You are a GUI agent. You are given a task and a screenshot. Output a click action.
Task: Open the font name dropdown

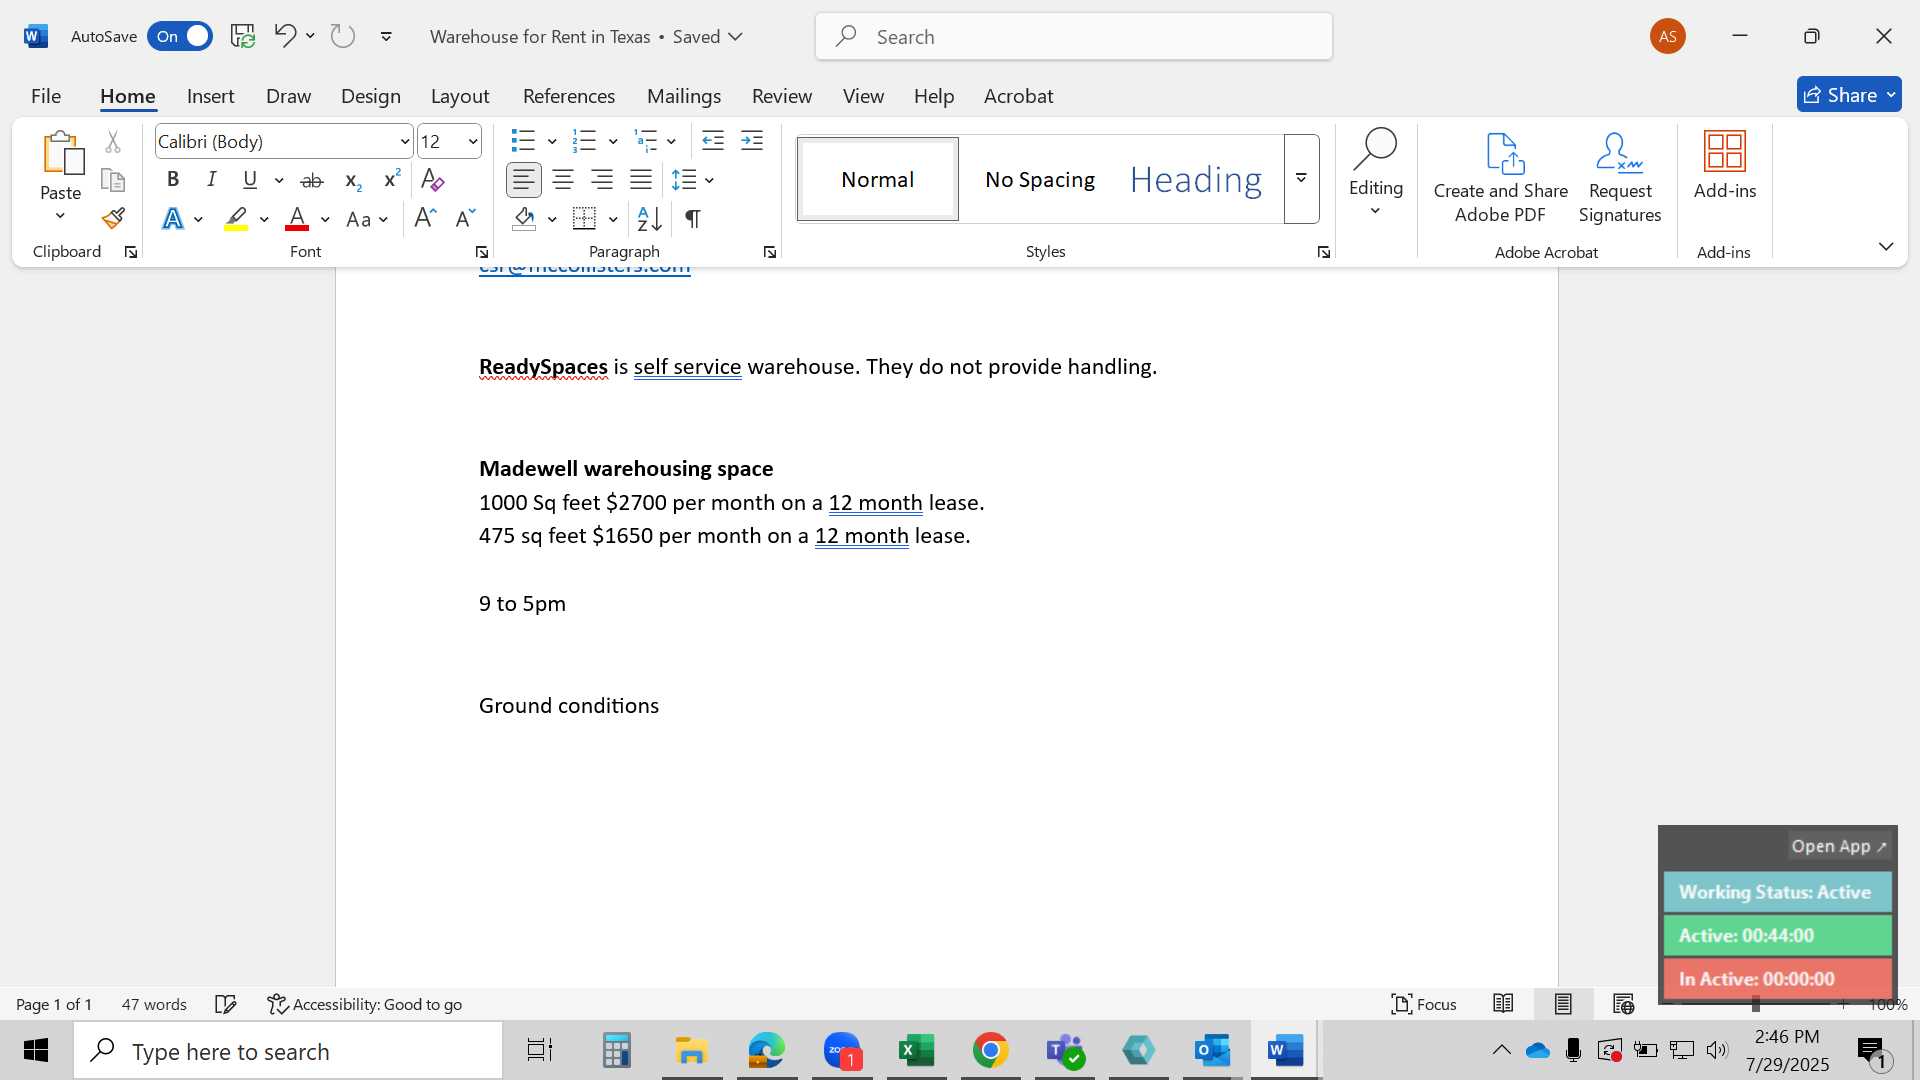pyautogui.click(x=404, y=141)
